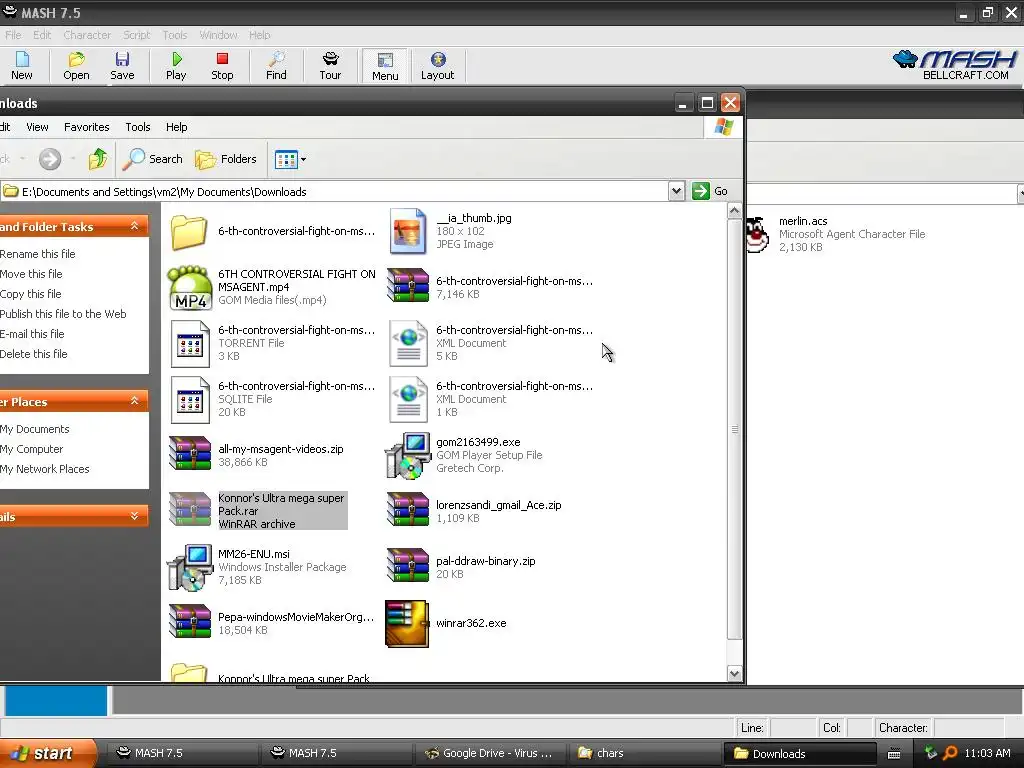Click Move this file link
1024x768 pixels.
click(31, 274)
